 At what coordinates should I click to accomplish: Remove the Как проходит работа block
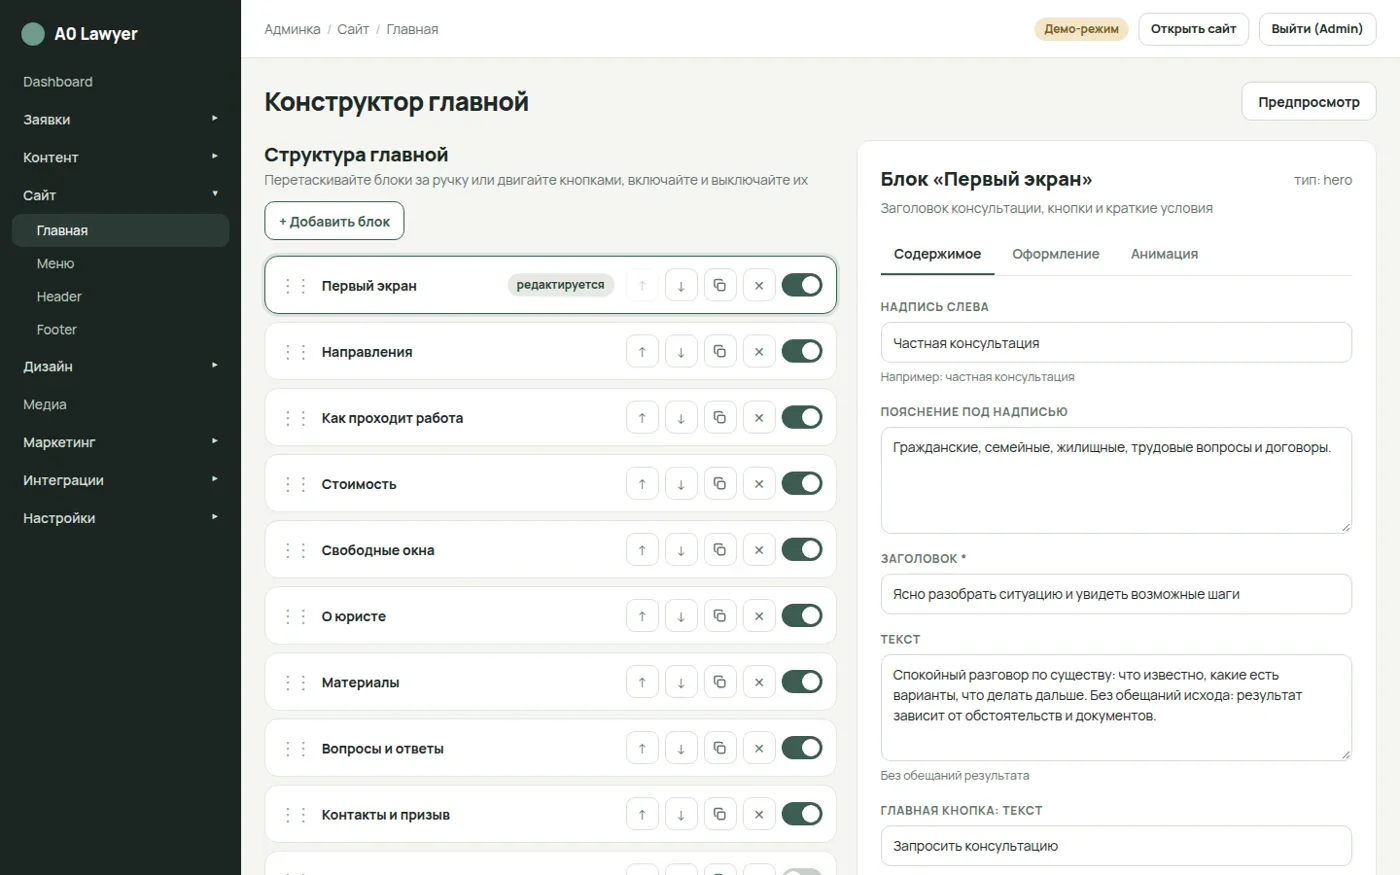tap(759, 418)
